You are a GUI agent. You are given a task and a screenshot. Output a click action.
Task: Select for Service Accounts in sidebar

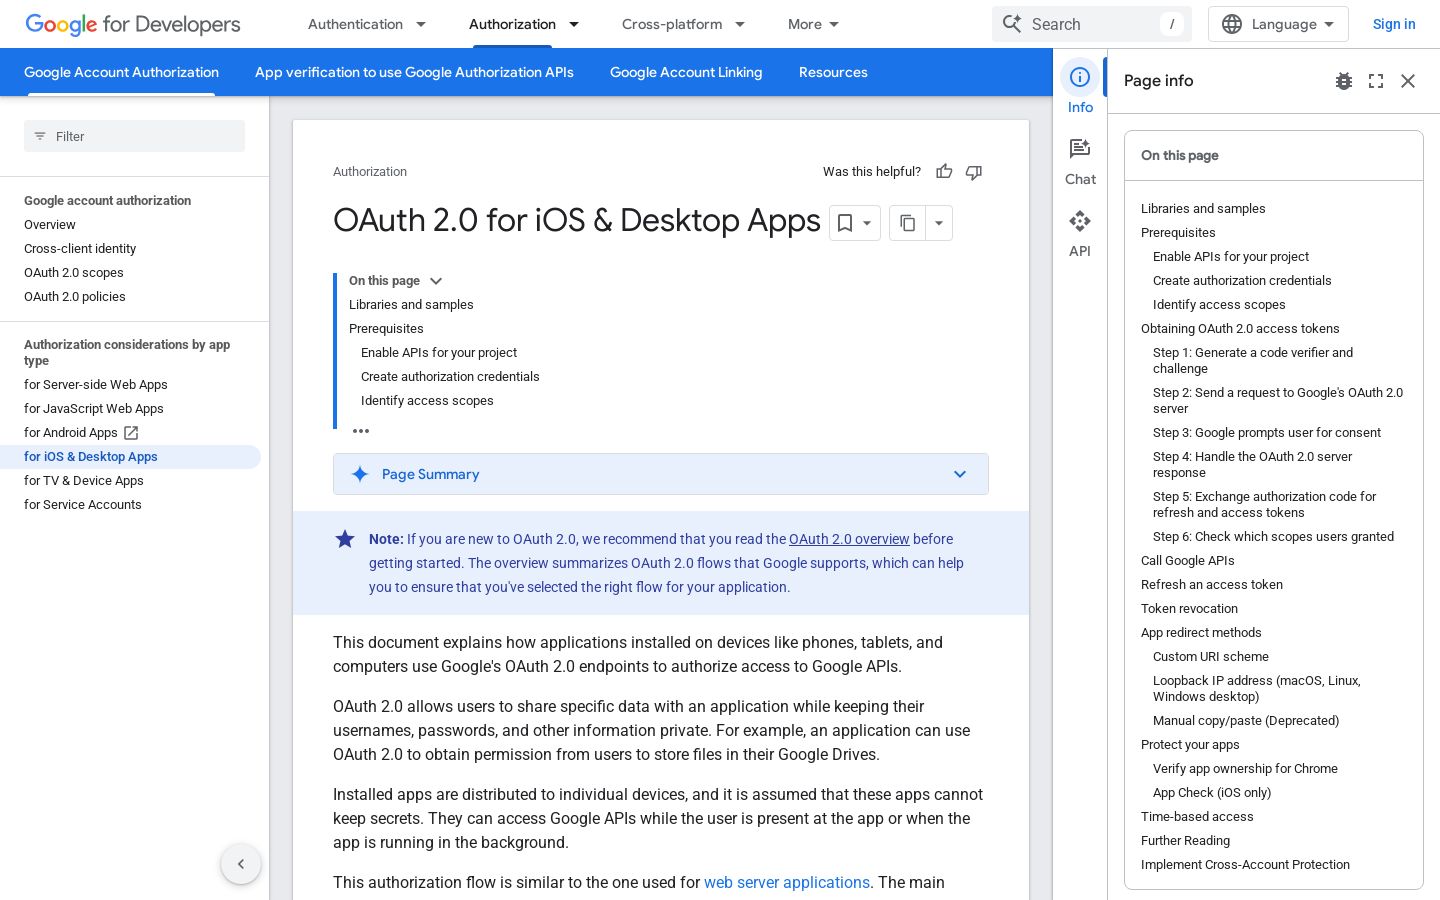coord(83,505)
